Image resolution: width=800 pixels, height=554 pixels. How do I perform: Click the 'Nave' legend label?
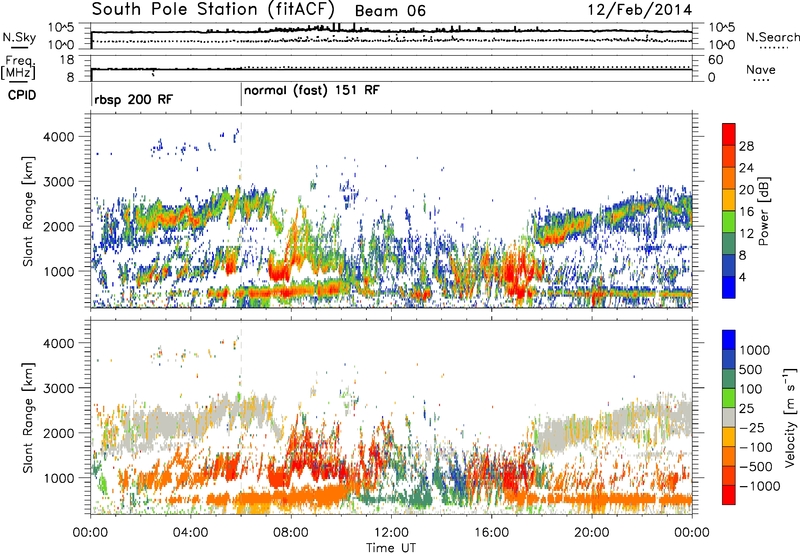(761, 69)
